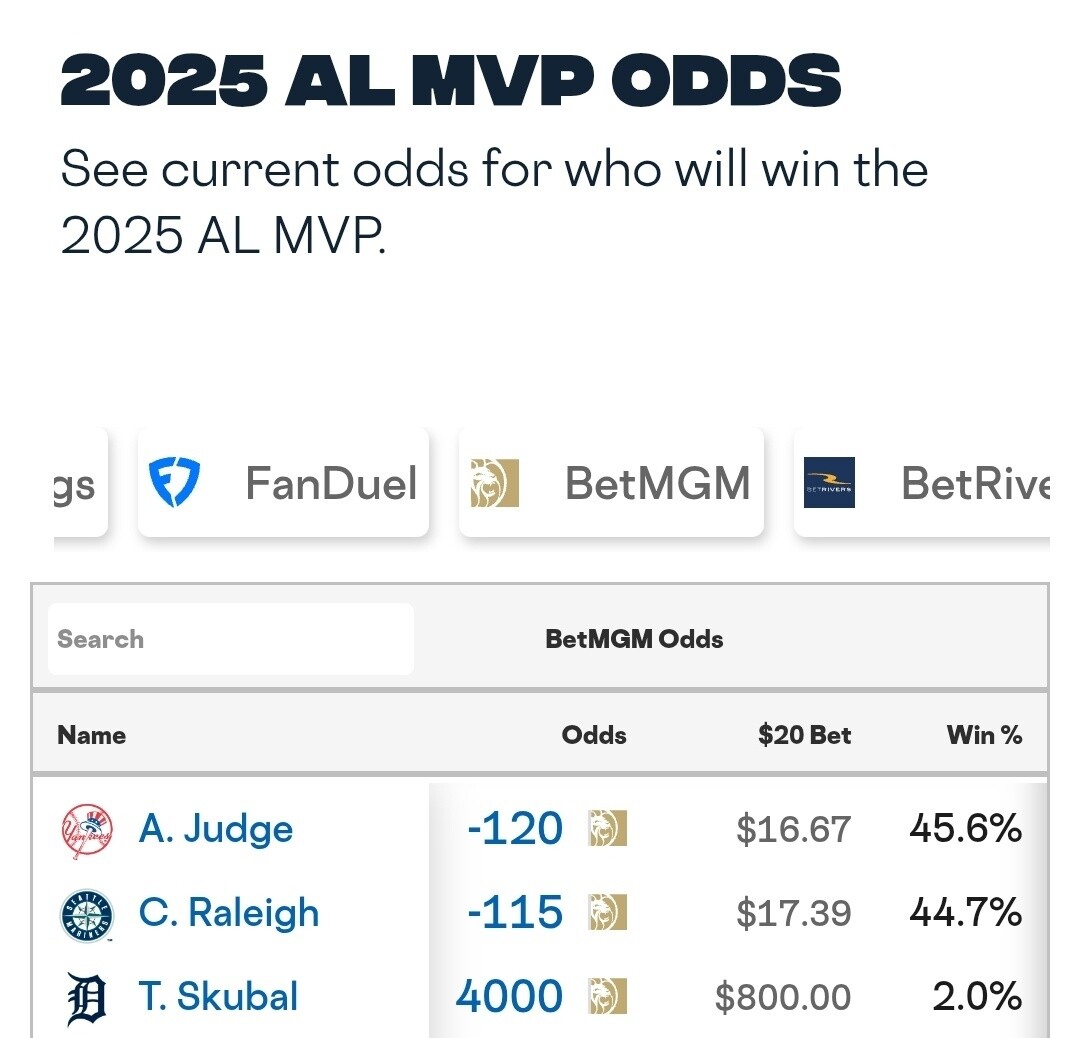The height and width of the screenshot is (1038, 1080).
Task: Open the BetRivers sportsbook tab
Action: 922,482
